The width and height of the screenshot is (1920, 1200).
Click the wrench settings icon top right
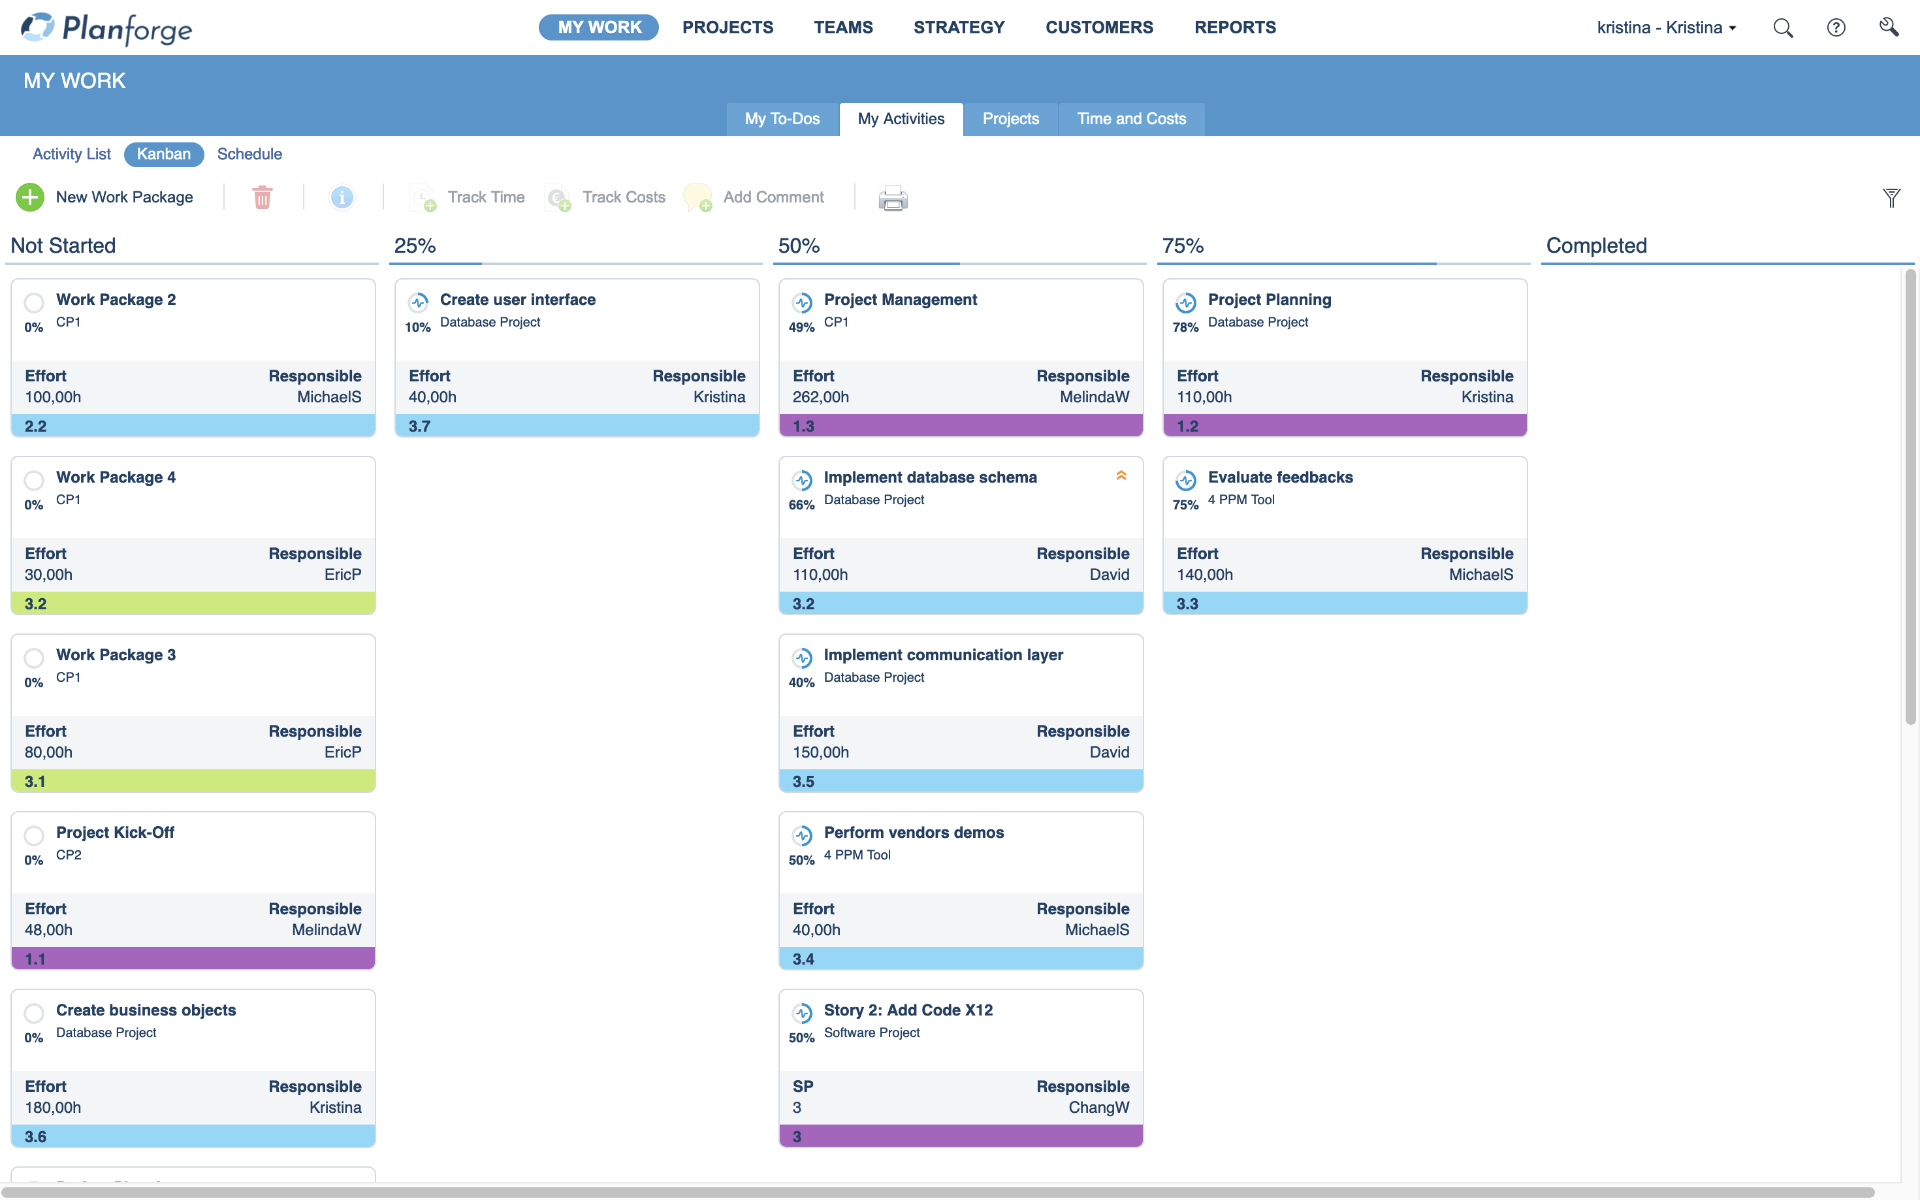(1888, 27)
